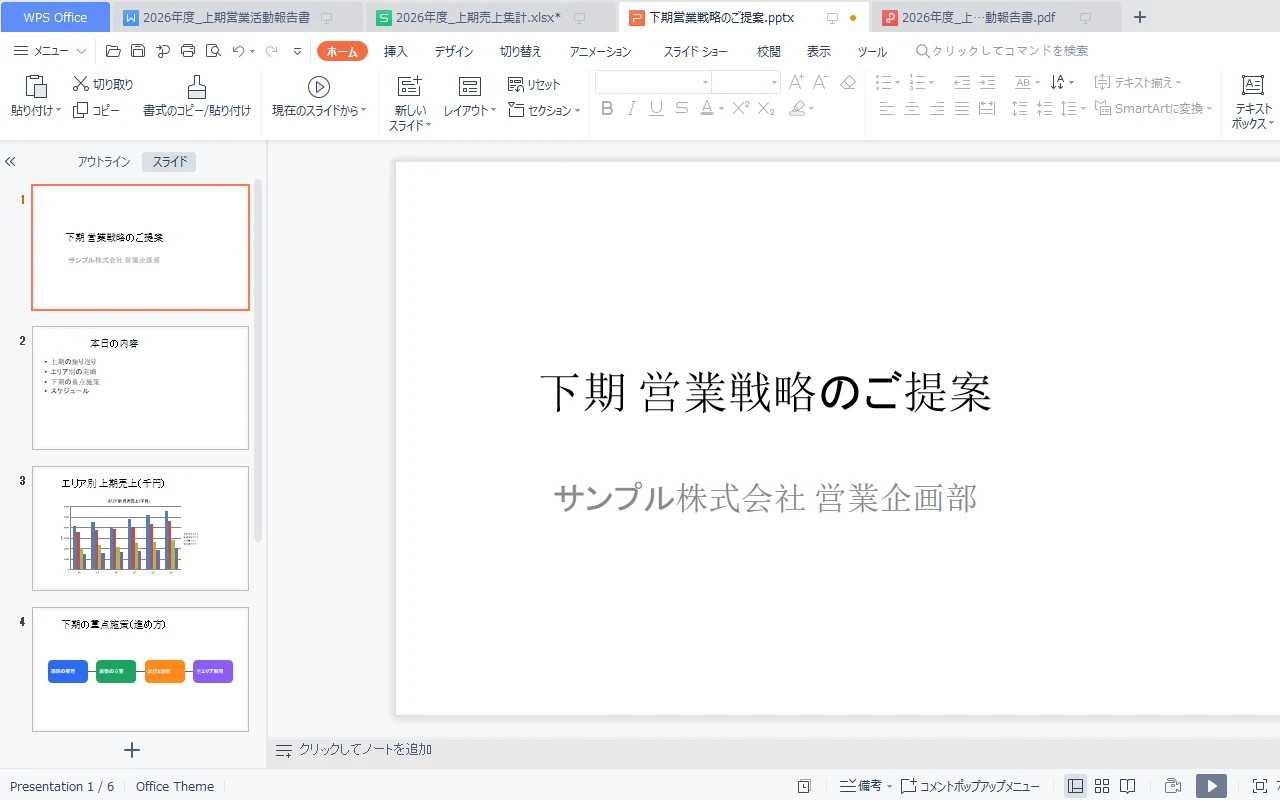Switch to アウトライン outline panel tab

(x=104, y=162)
